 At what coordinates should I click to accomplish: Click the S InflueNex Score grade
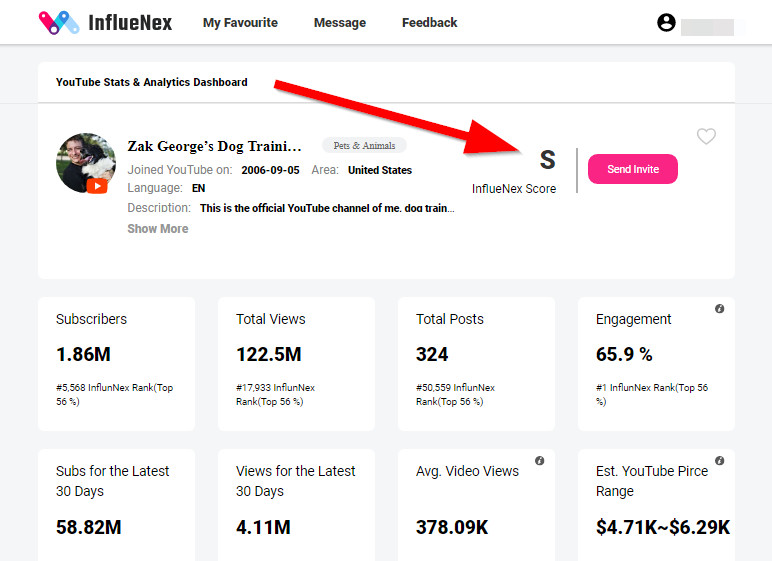547,160
